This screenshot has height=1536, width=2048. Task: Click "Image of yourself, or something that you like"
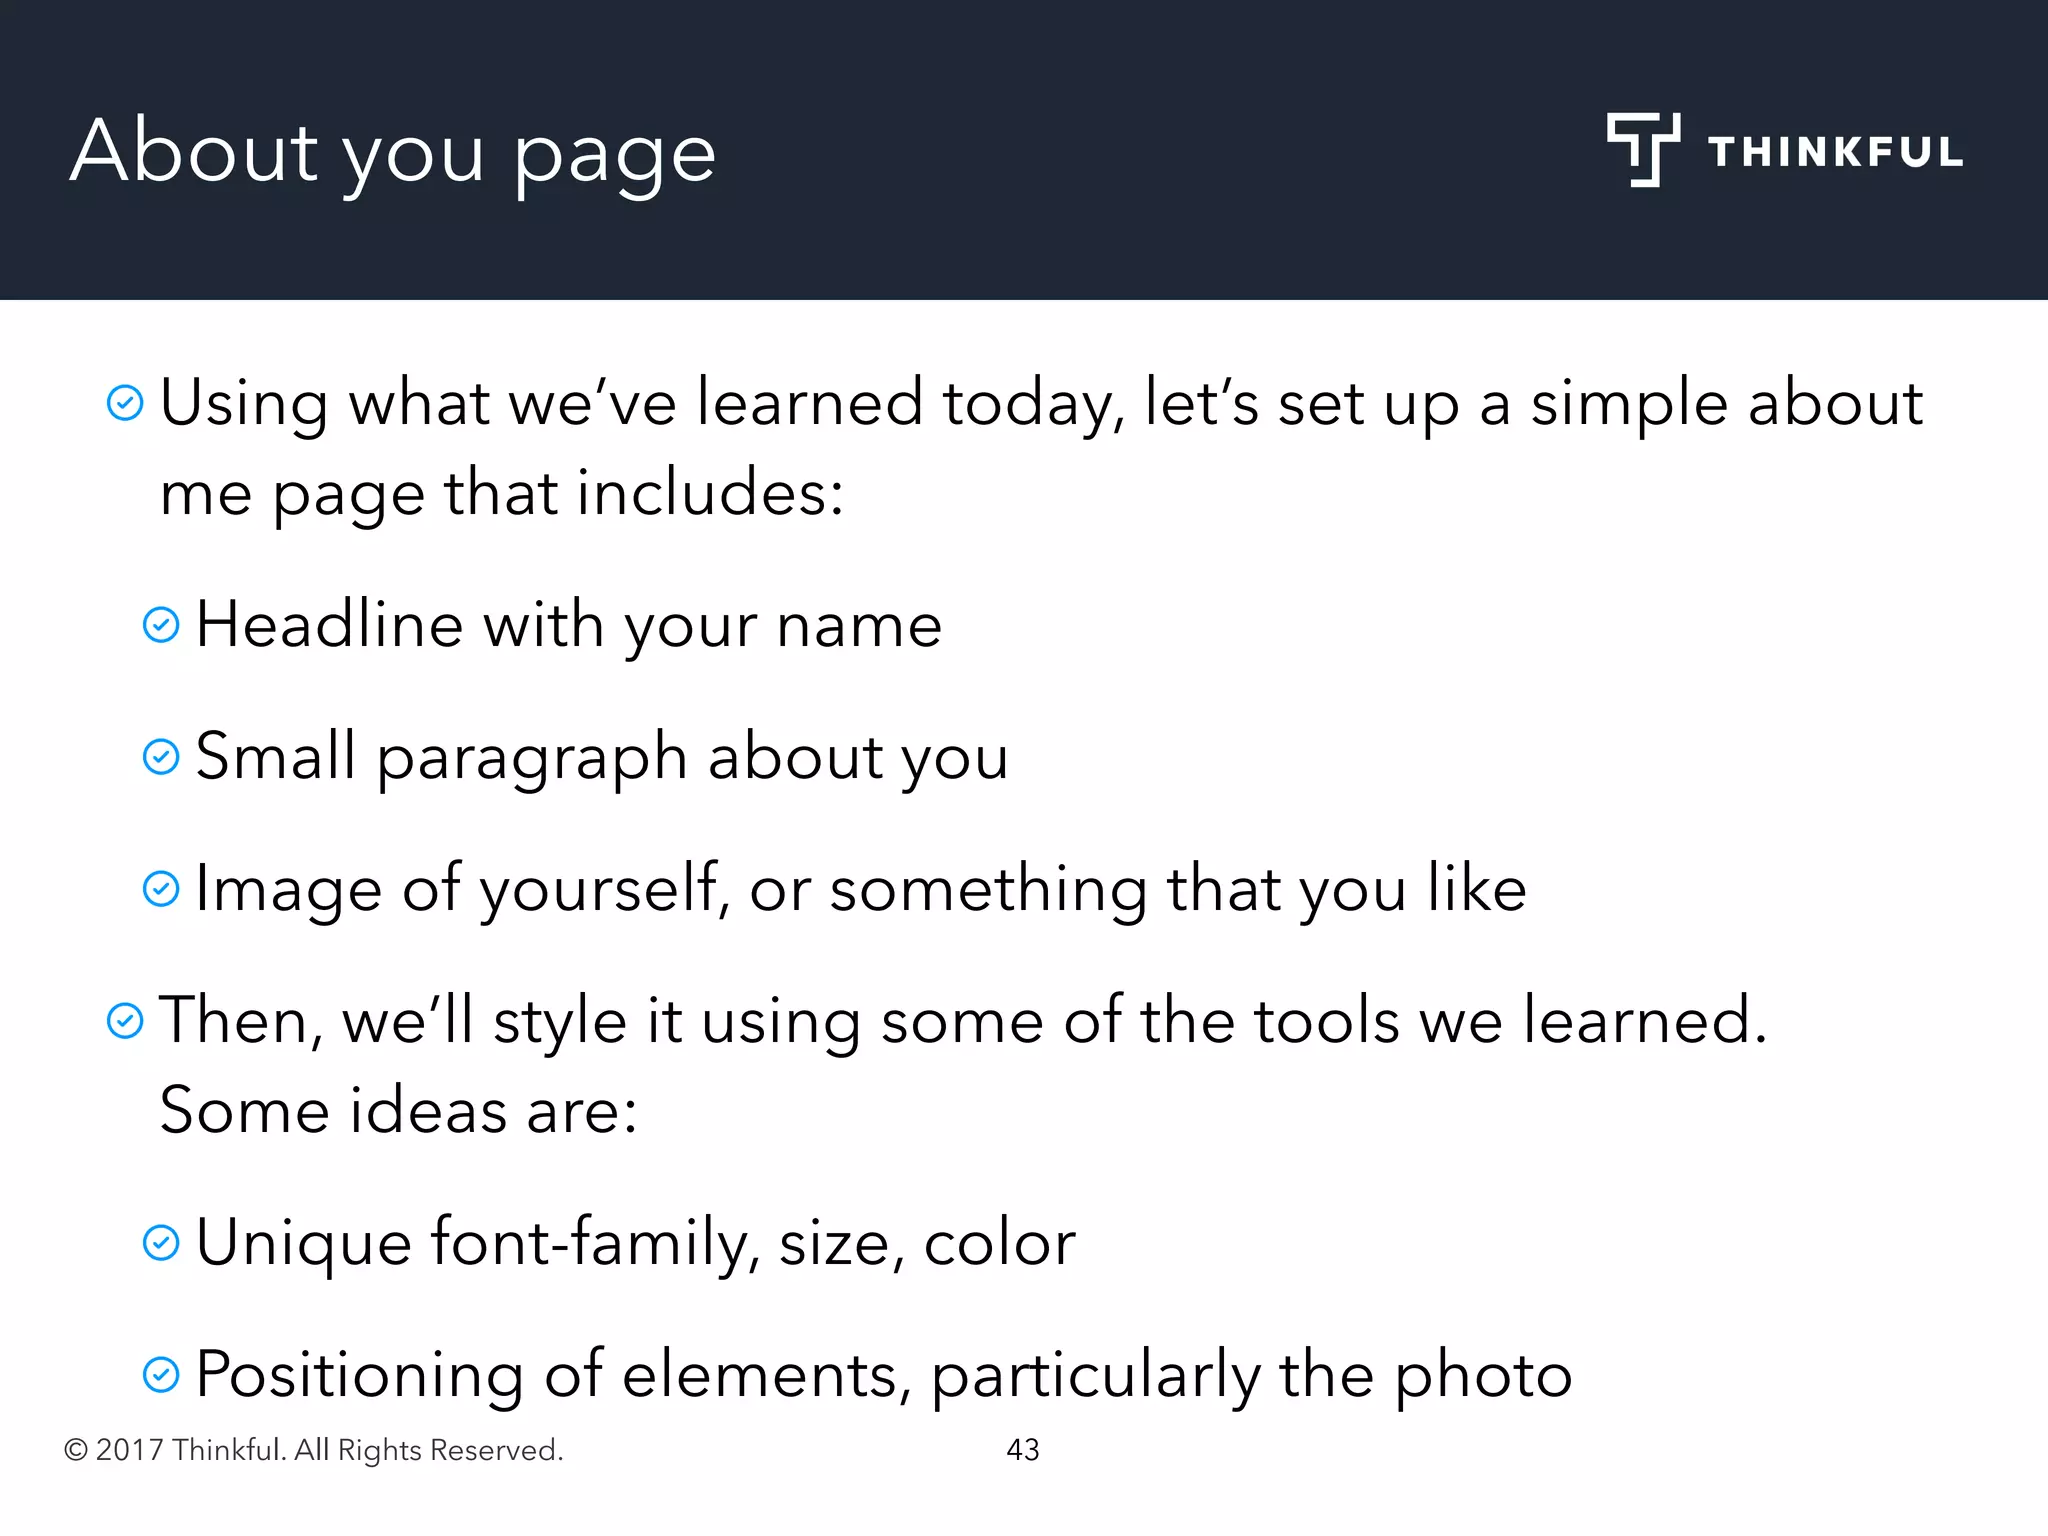(x=860, y=888)
